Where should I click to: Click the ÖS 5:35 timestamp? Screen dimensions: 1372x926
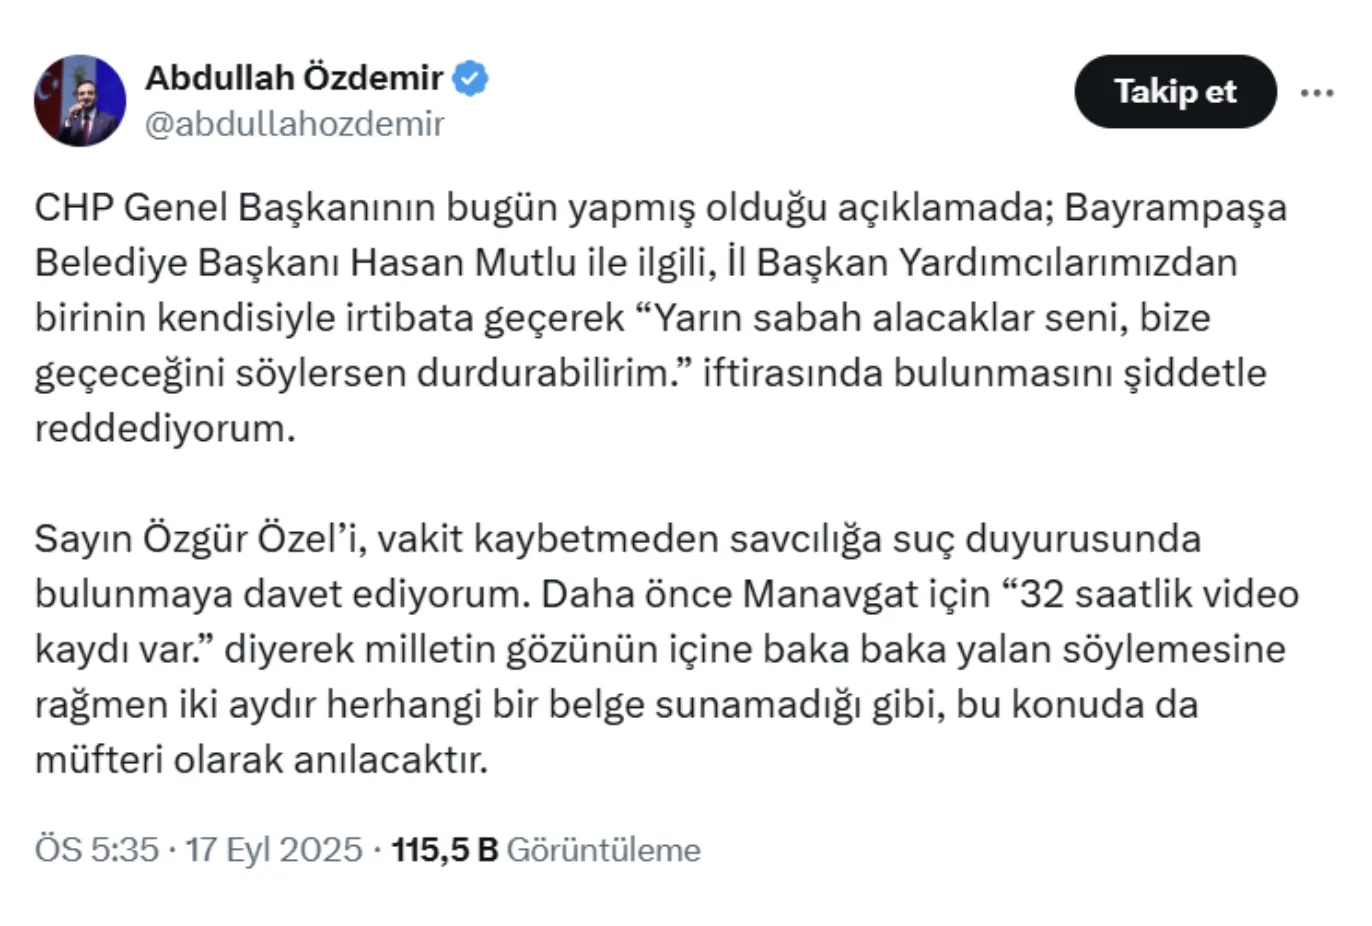(x=96, y=850)
